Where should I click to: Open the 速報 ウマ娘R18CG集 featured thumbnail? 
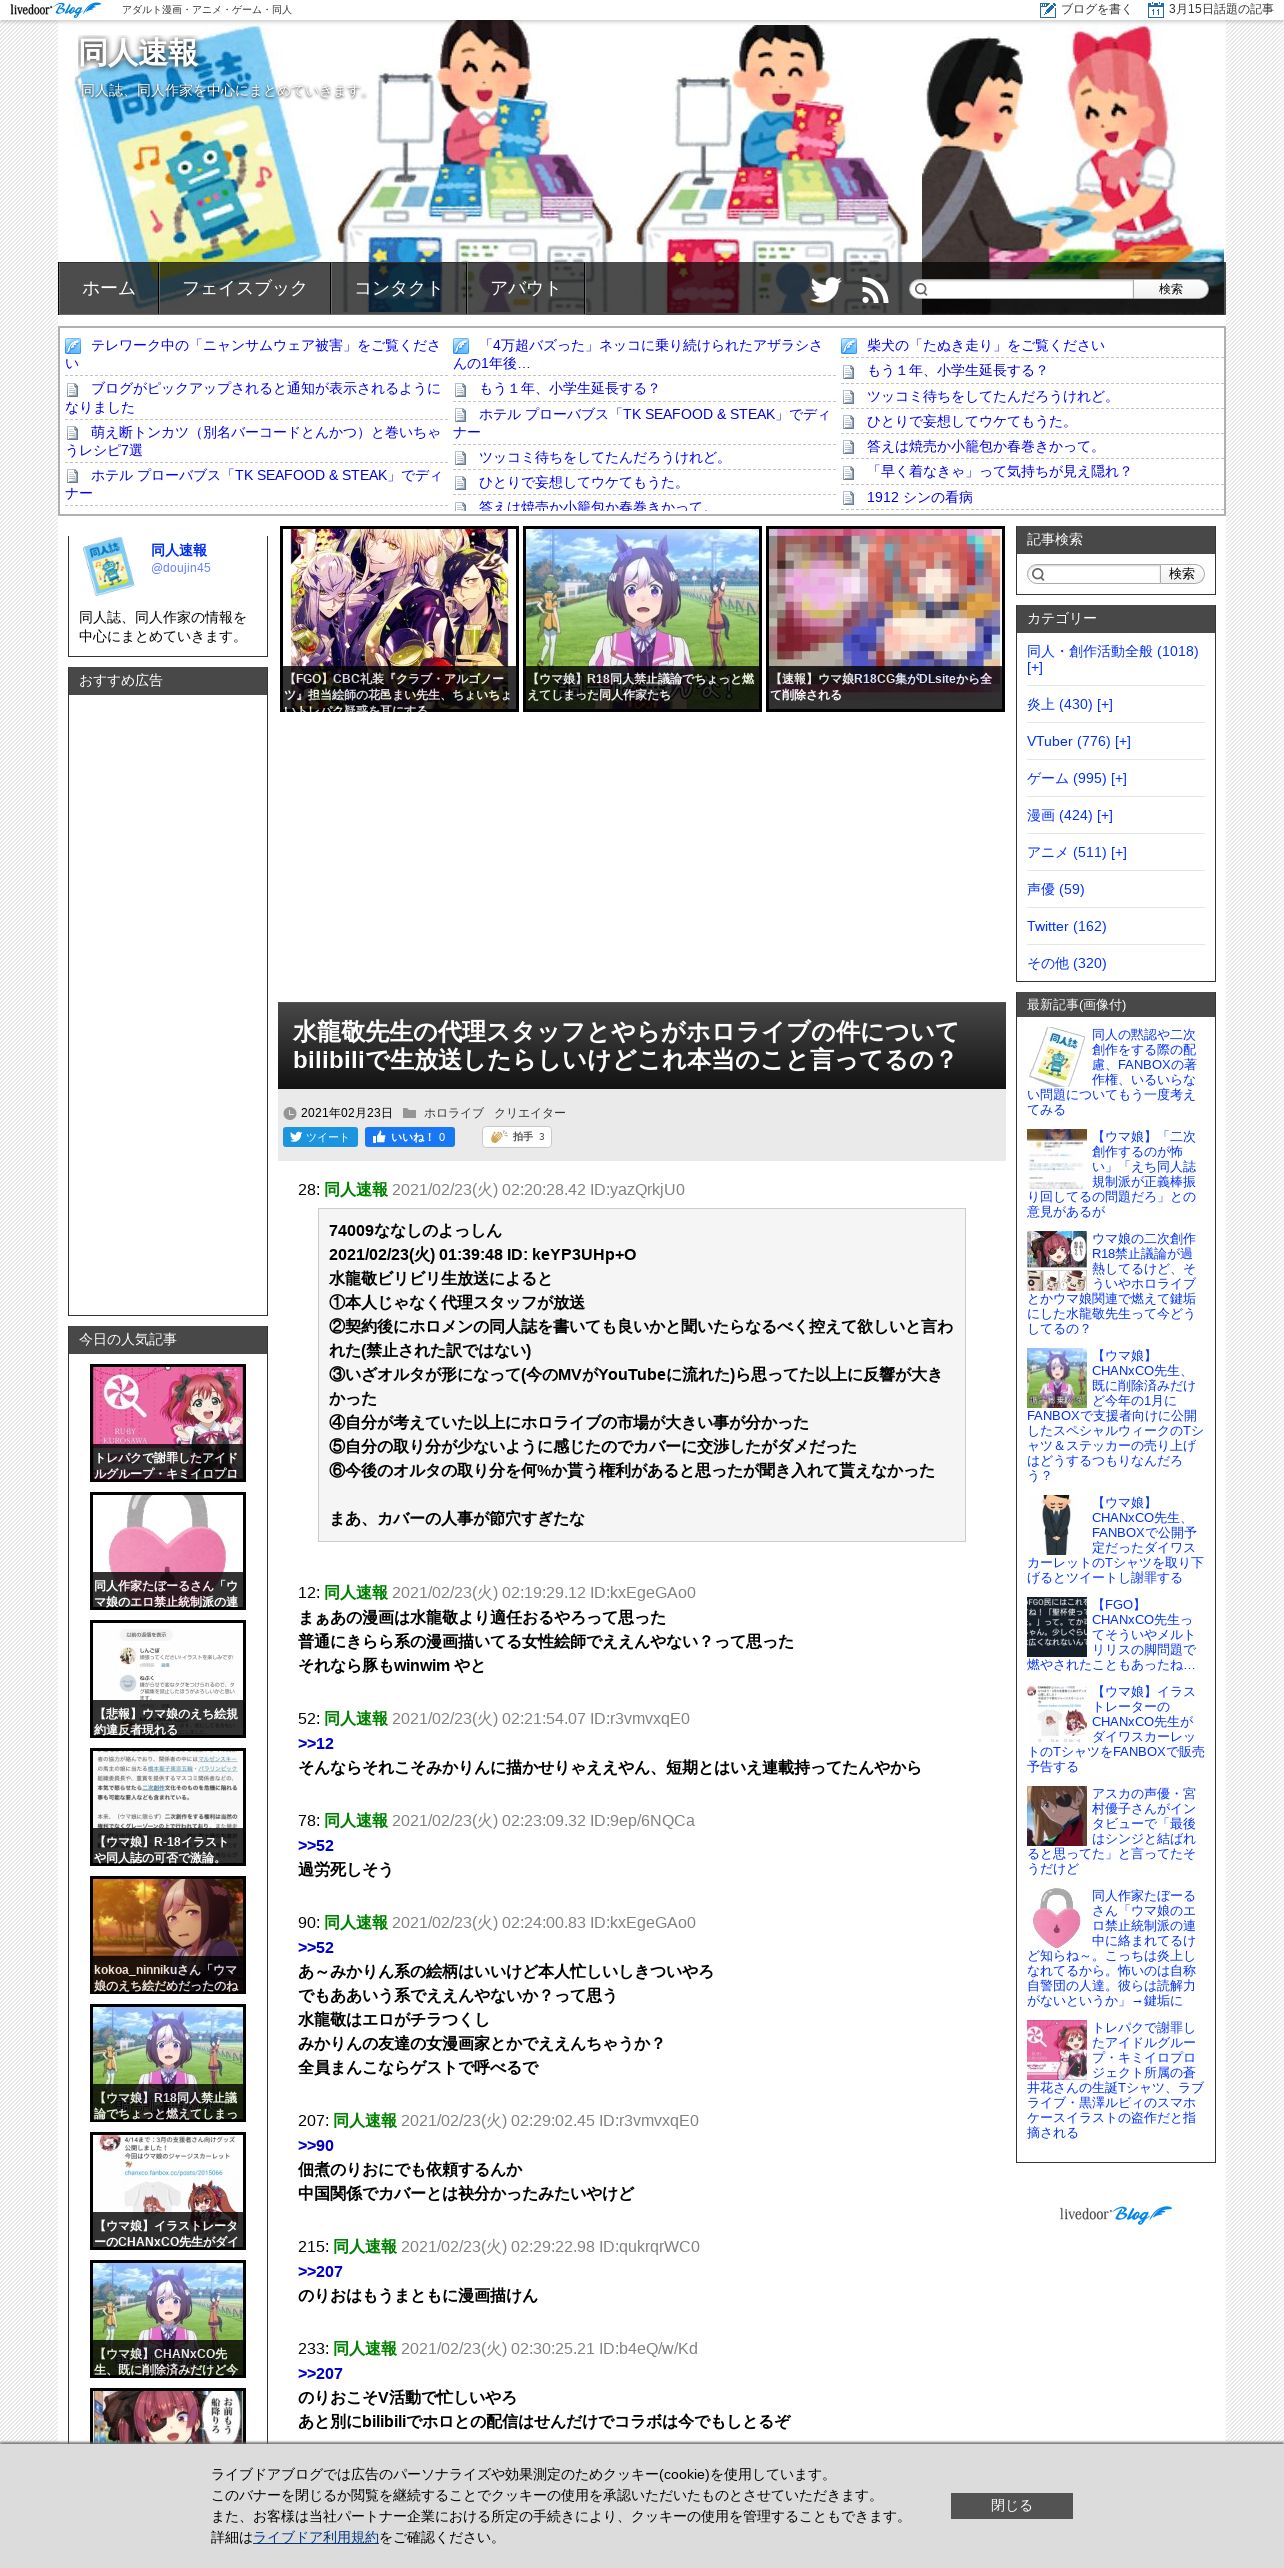pyautogui.click(x=885, y=619)
